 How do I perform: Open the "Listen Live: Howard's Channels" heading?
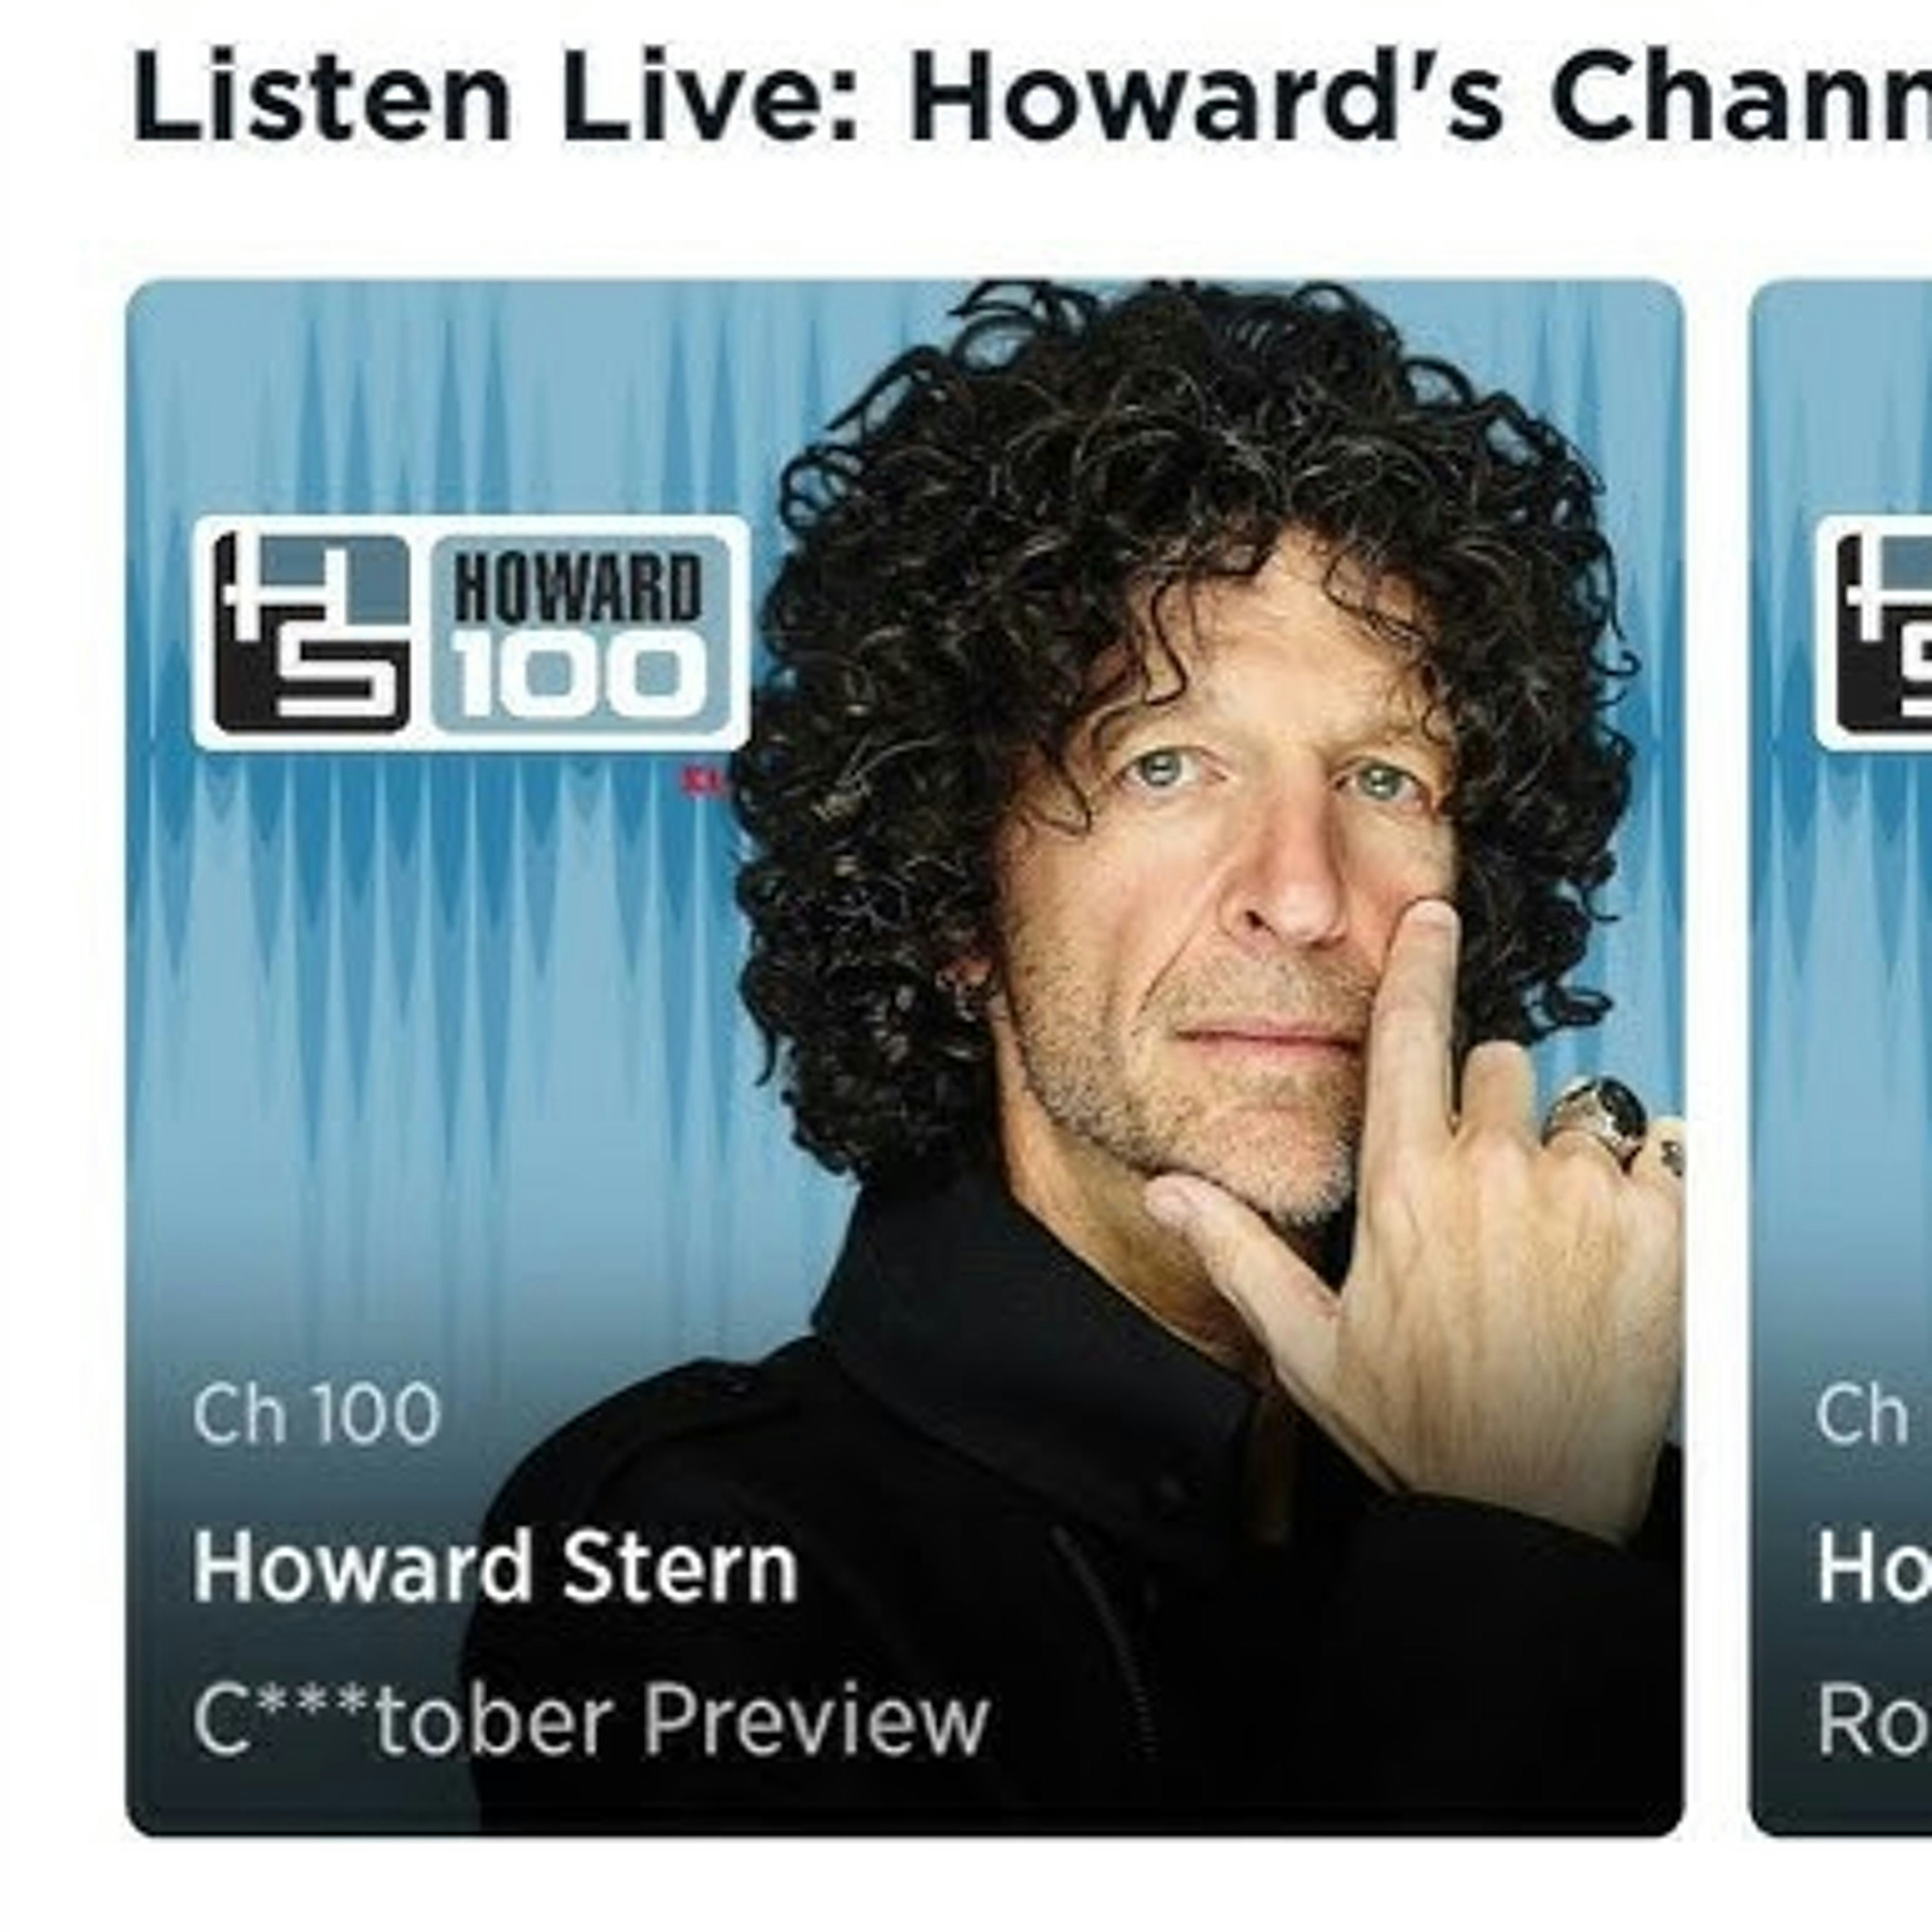1031,98
